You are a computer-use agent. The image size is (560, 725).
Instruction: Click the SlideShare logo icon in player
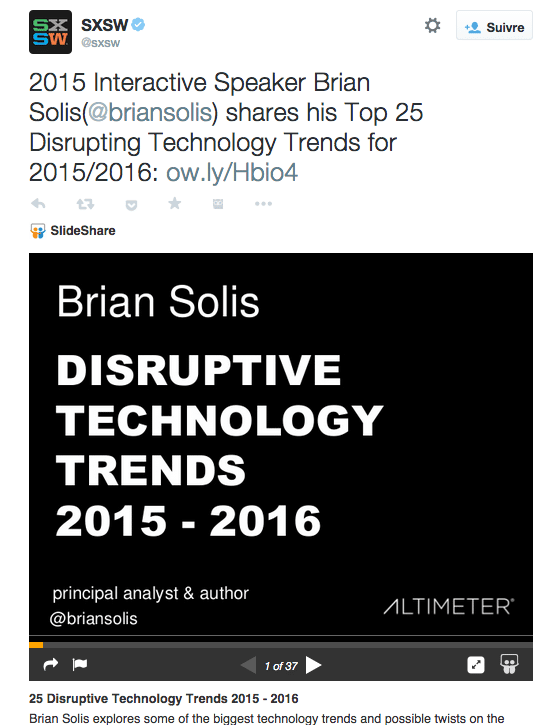tap(509, 664)
